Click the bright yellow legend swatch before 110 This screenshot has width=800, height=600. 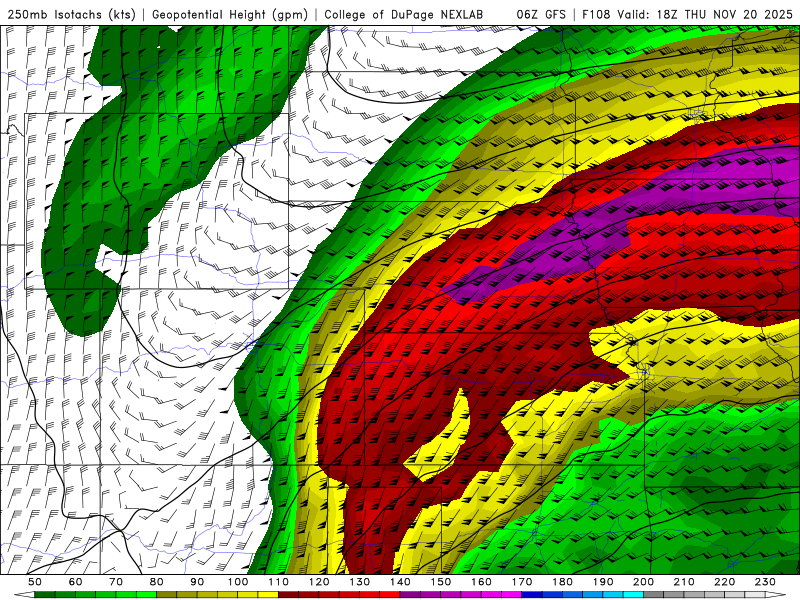point(268,595)
